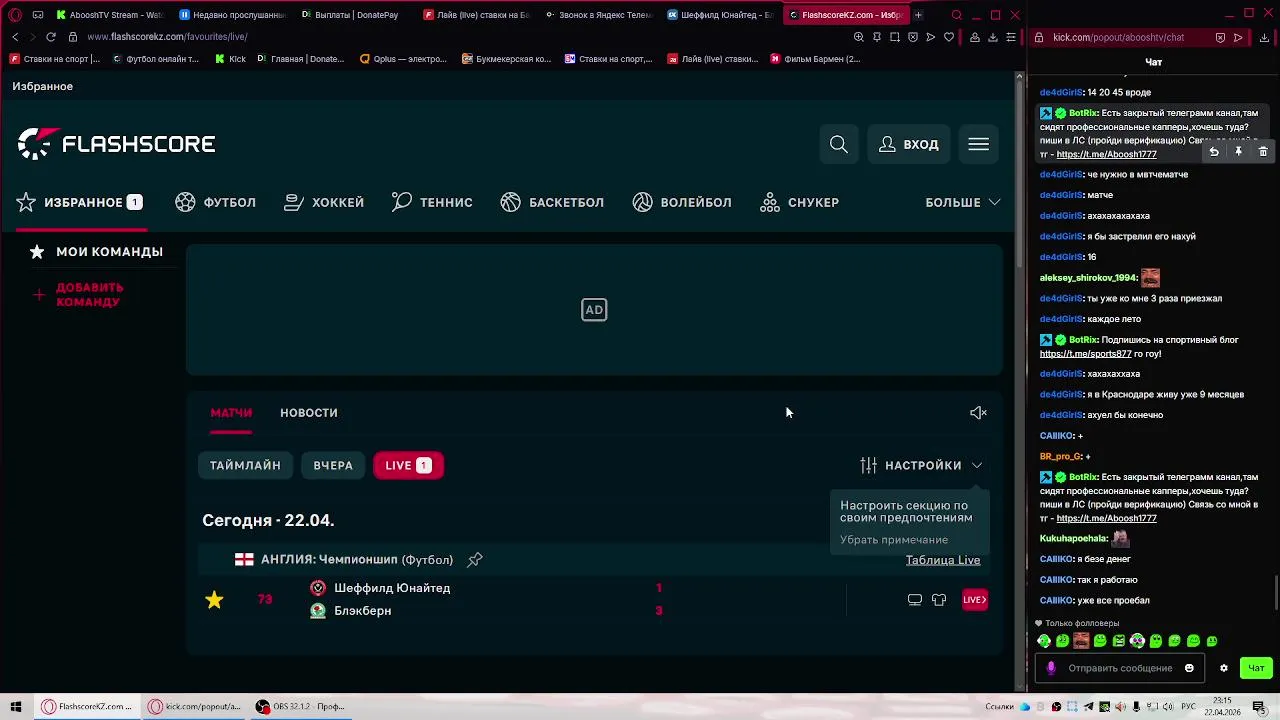
Task: Click the green Чат send button
Action: coord(1256,668)
